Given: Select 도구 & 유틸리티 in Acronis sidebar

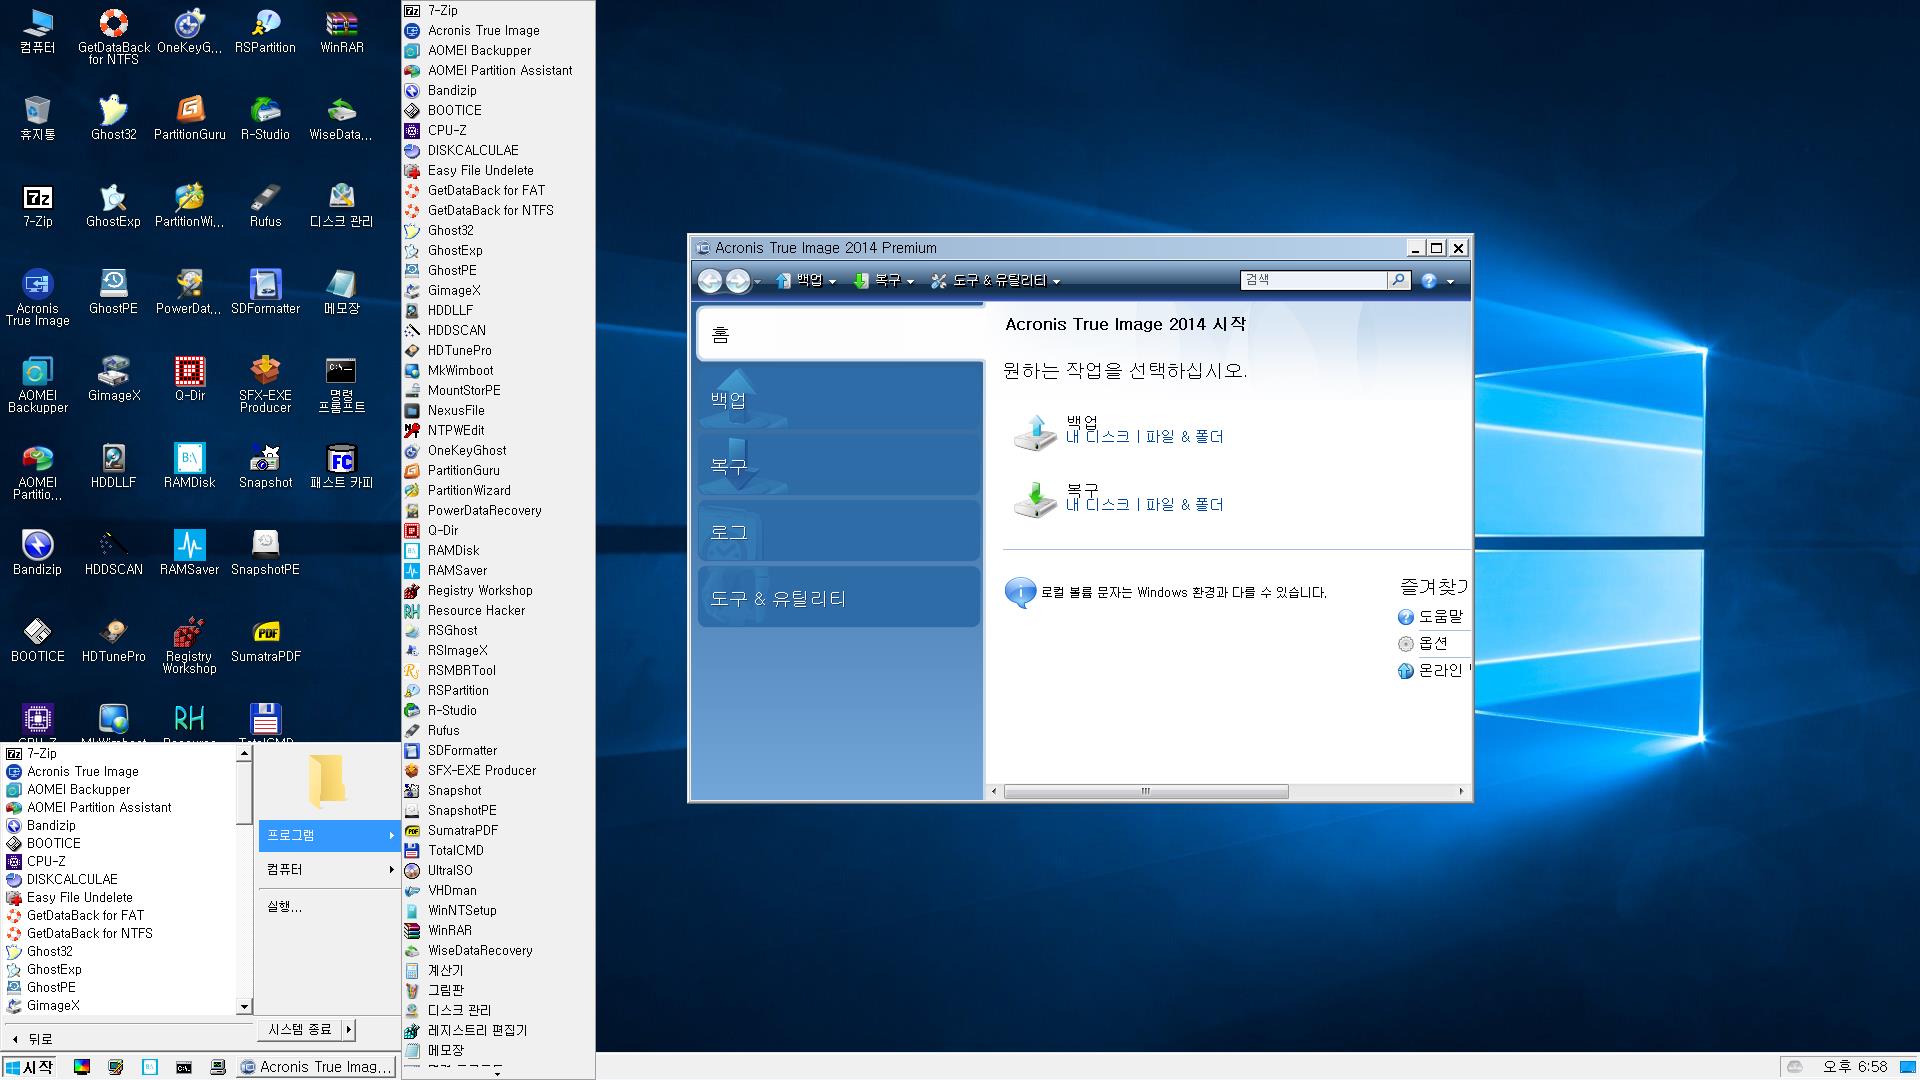Looking at the screenshot, I should point(840,597).
